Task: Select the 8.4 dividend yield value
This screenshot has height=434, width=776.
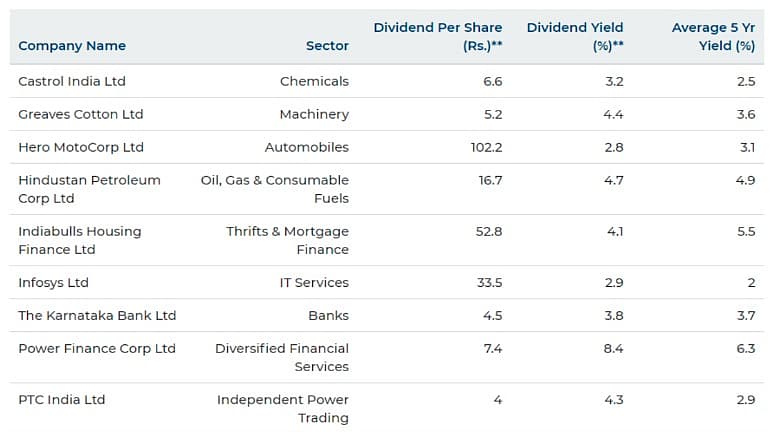Action: [x=613, y=348]
